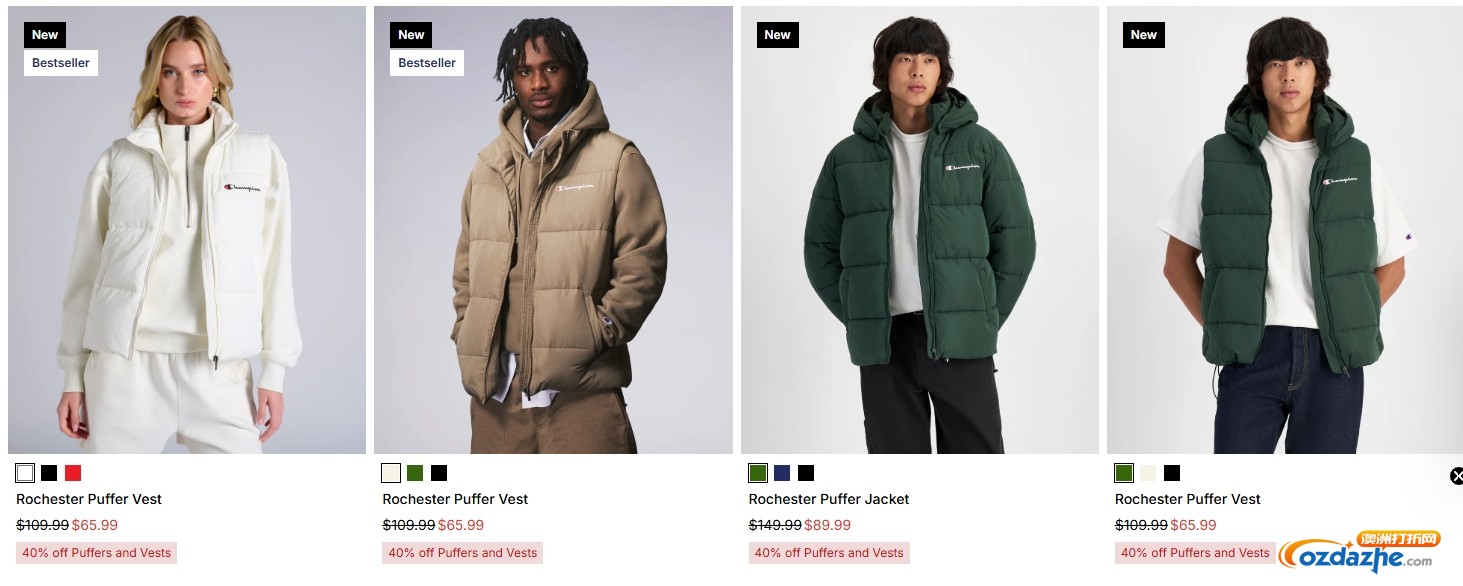The height and width of the screenshot is (586, 1463).
Task: Open white Rochester Puffer Vest title link
Action: click(x=89, y=499)
